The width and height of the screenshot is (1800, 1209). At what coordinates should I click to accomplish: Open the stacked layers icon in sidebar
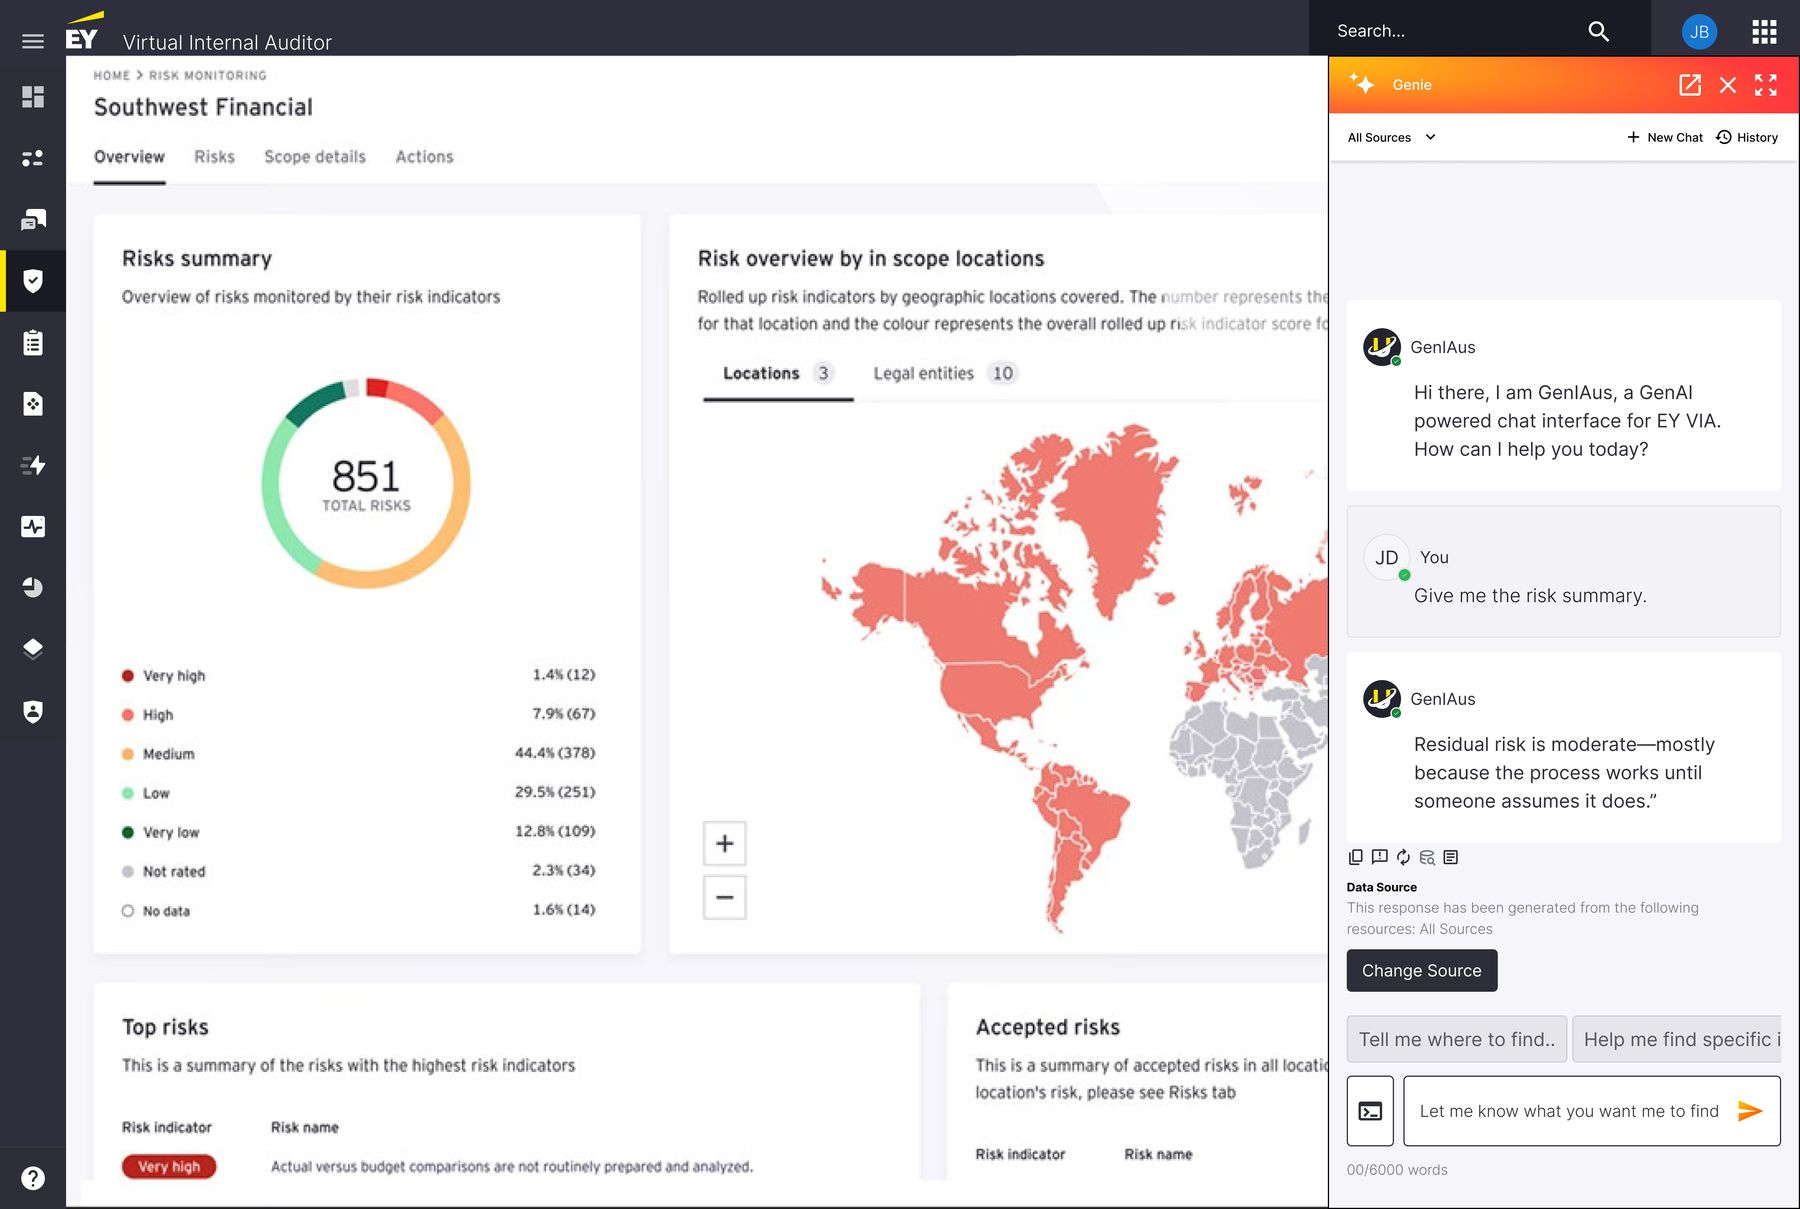click(x=33, y=649)
